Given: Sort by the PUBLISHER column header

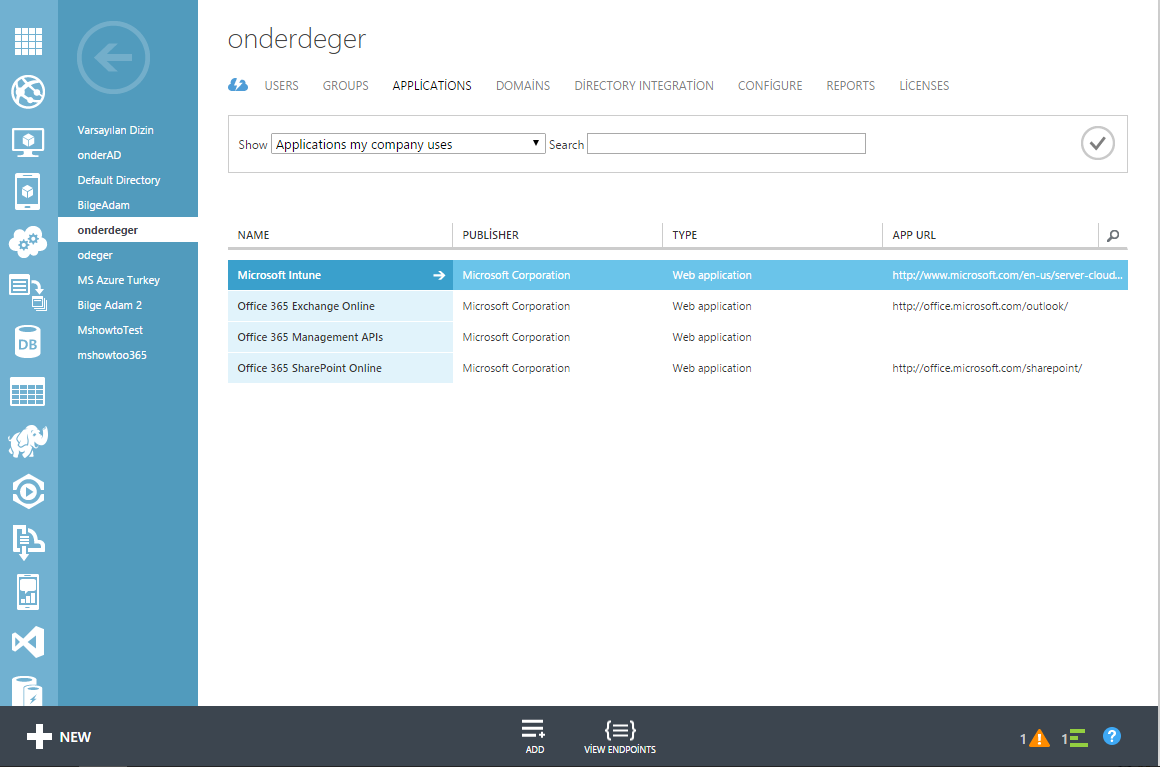Looking at the screenshot, I should point(490,235).
